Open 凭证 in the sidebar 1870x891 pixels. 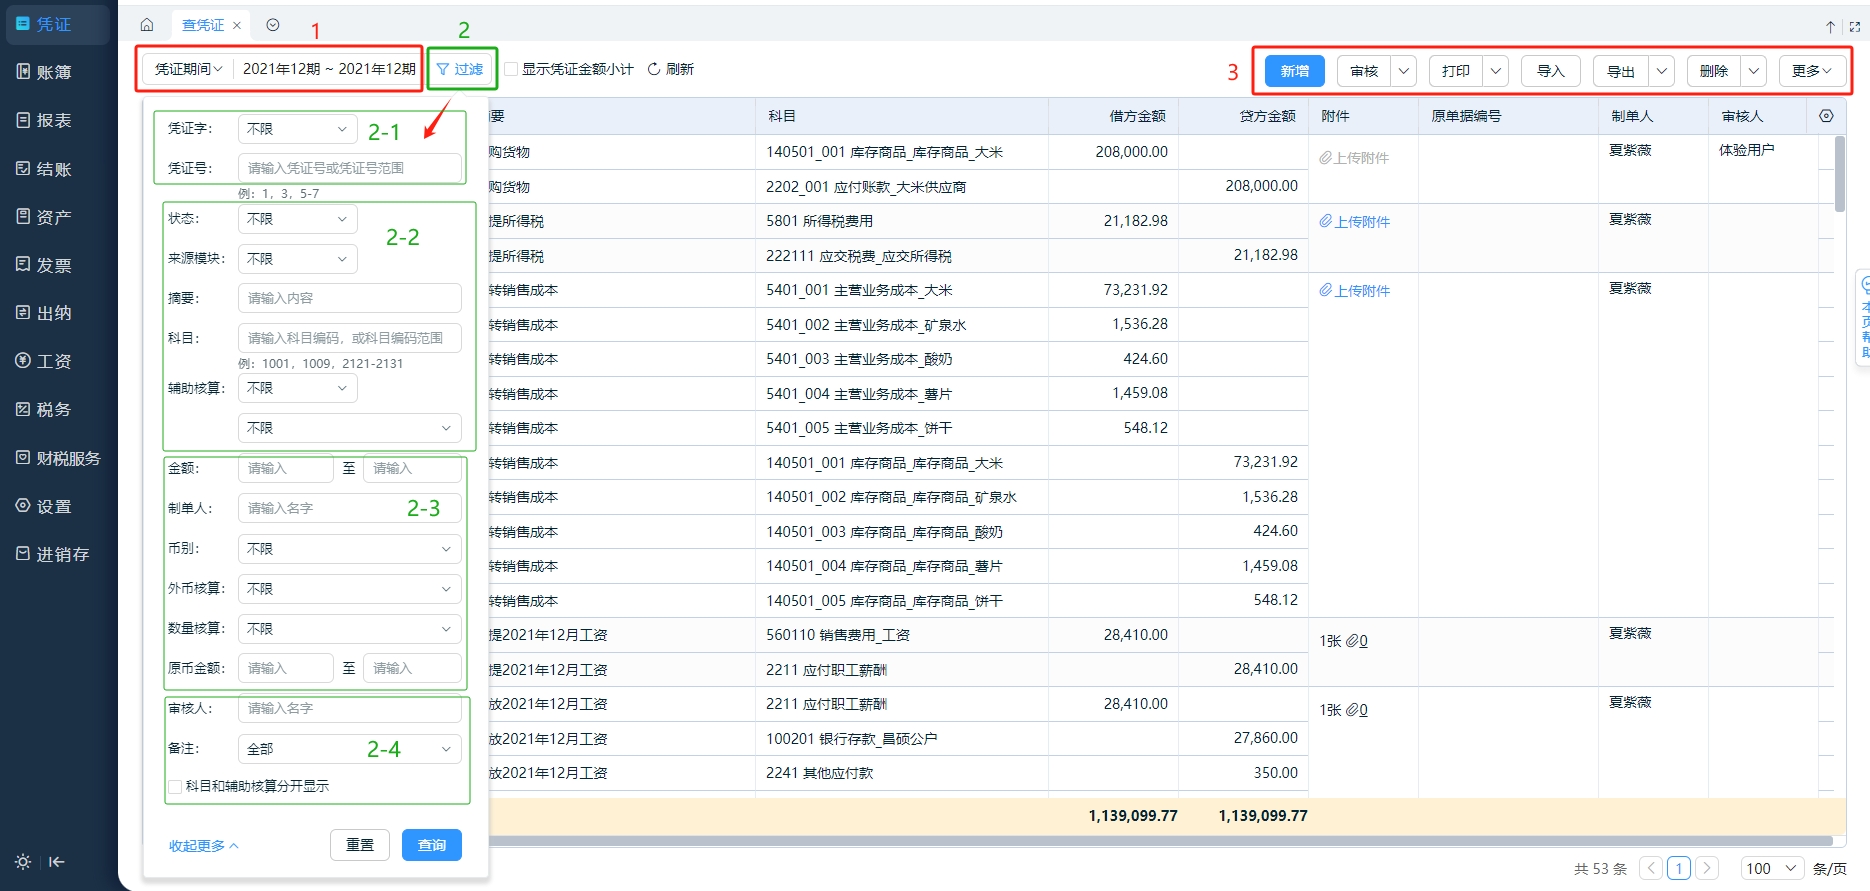[x=58, y=24]
